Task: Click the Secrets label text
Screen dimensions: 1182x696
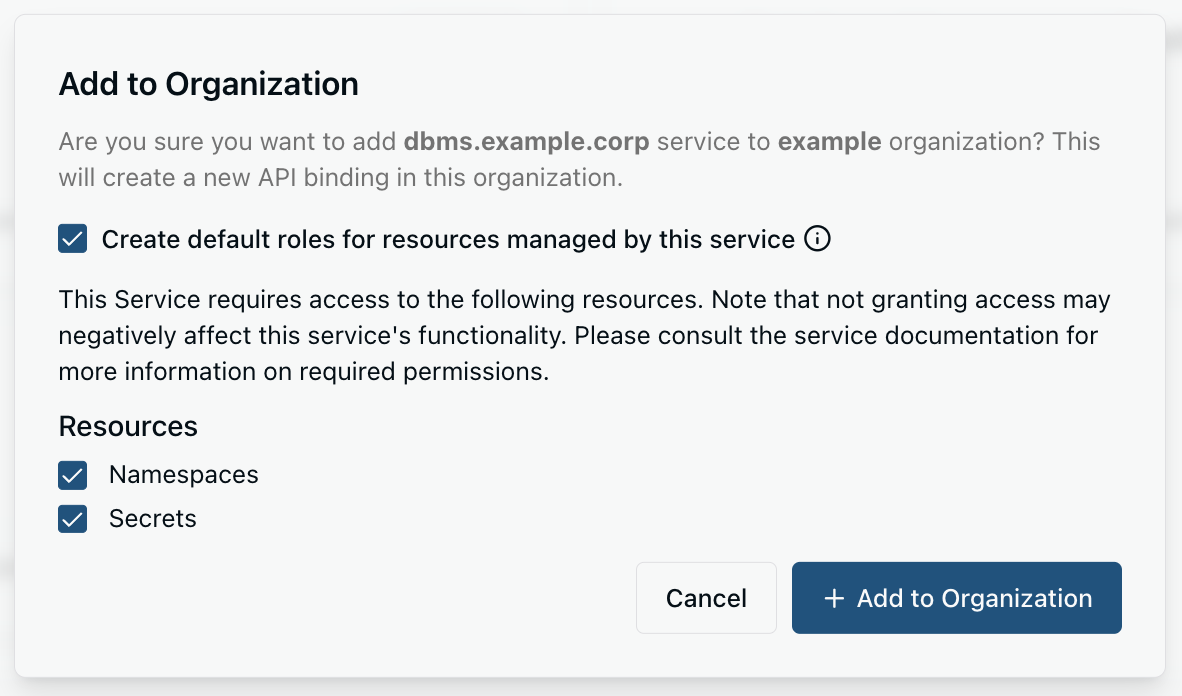Action: tap(153, 519)
